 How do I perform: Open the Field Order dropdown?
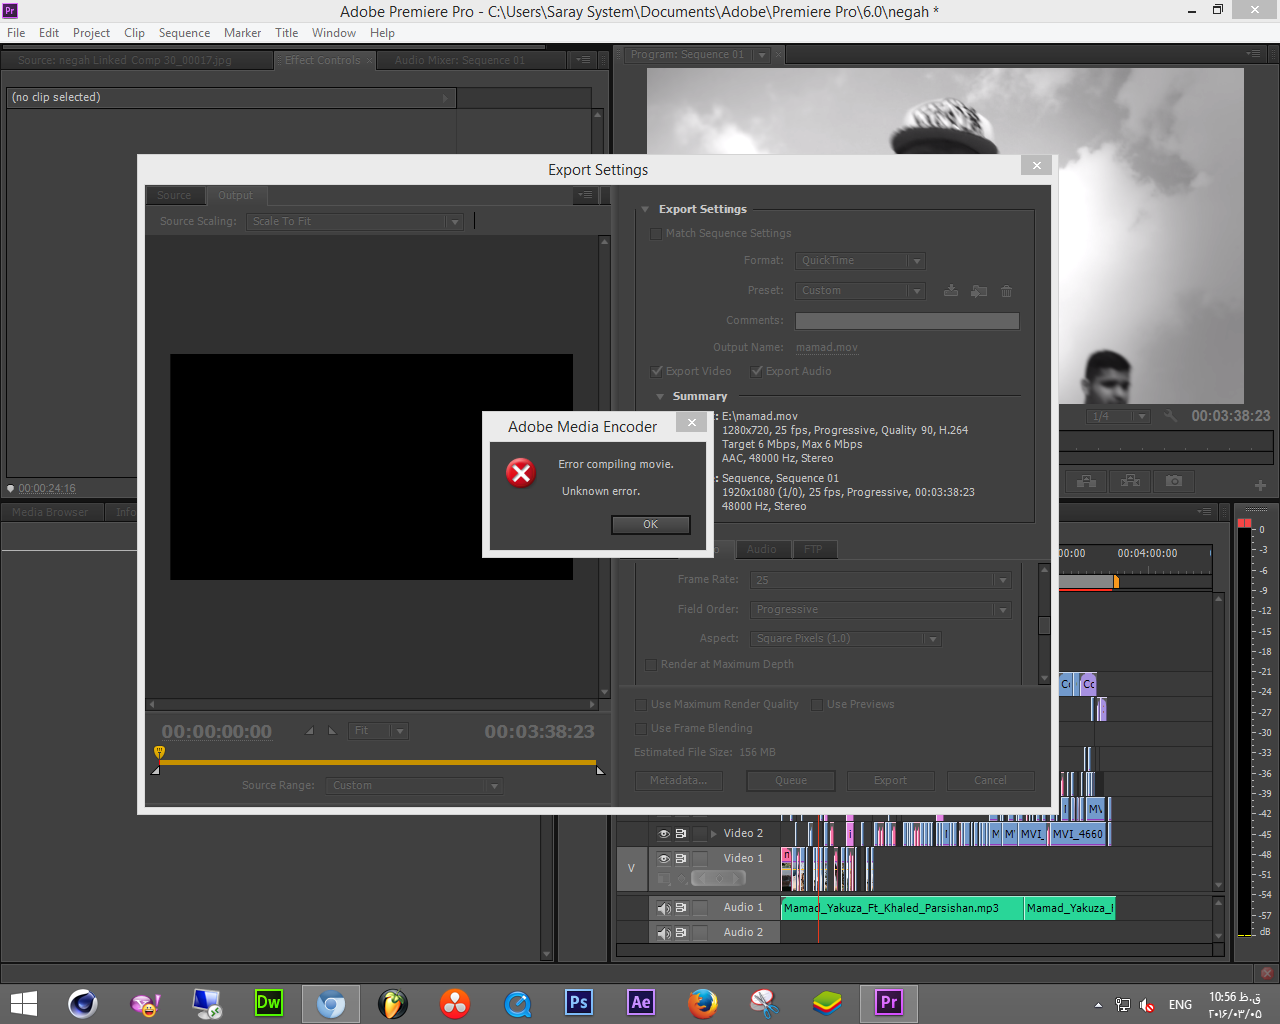(x=881, y=610)
